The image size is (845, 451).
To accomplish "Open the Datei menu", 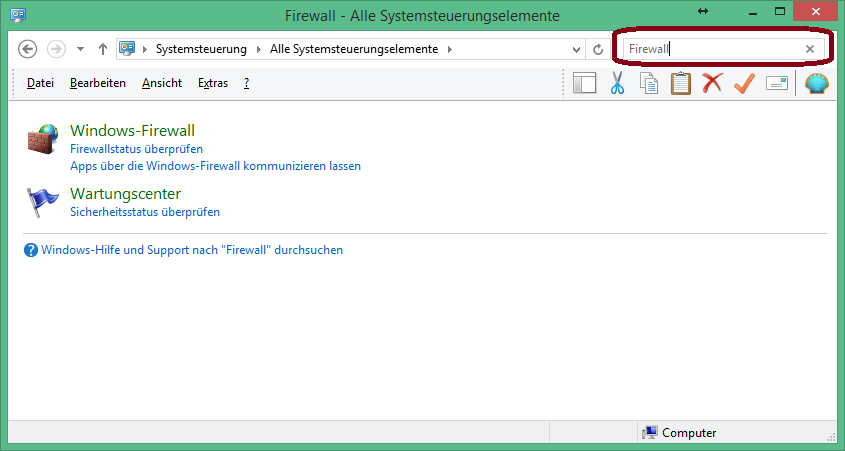I will point(40,83).
